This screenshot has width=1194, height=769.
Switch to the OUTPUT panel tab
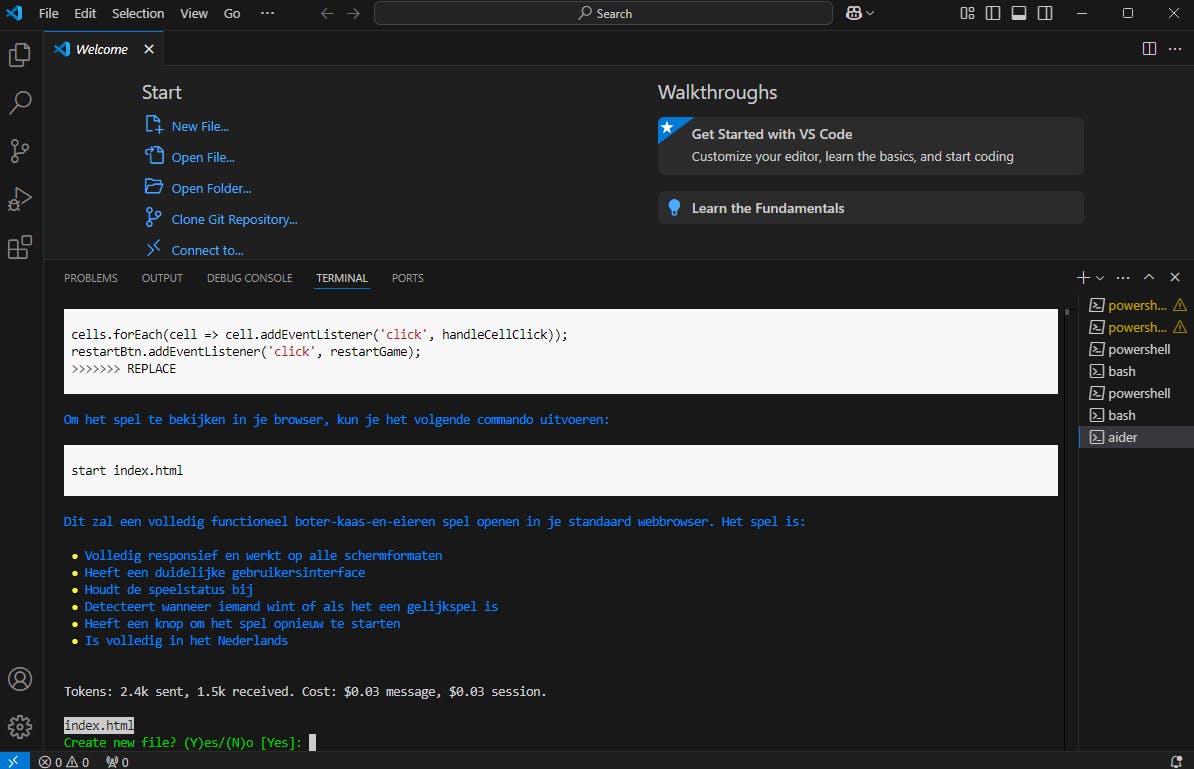point(162,278)
